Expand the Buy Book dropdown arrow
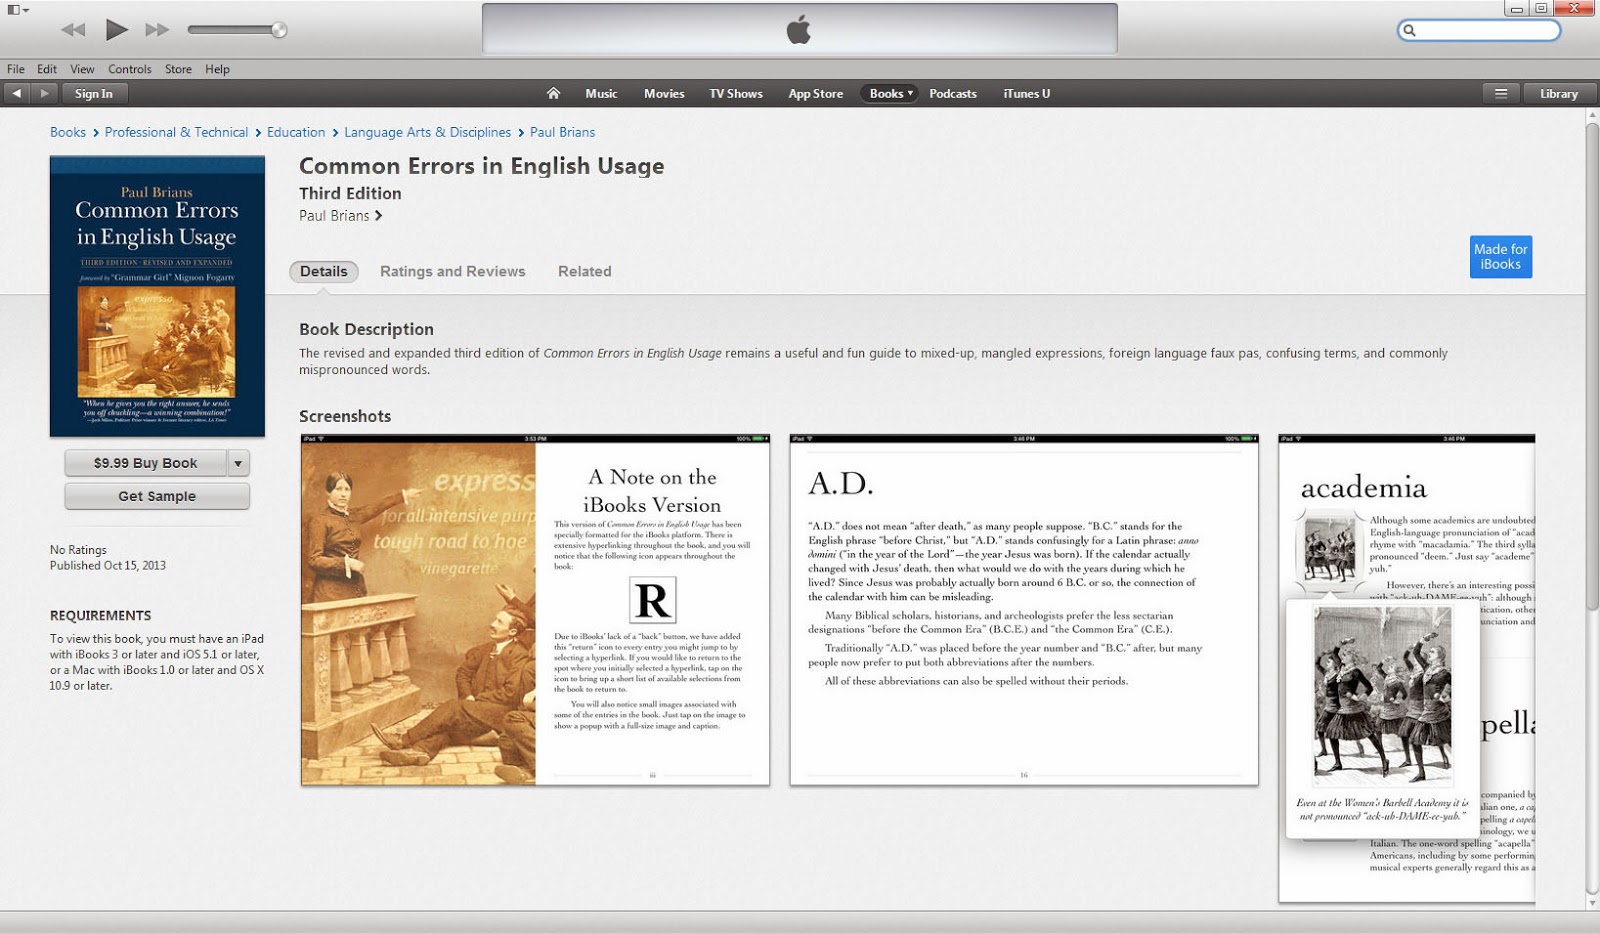The width and height of the screenshot is (1600, 934). [238, 463]
